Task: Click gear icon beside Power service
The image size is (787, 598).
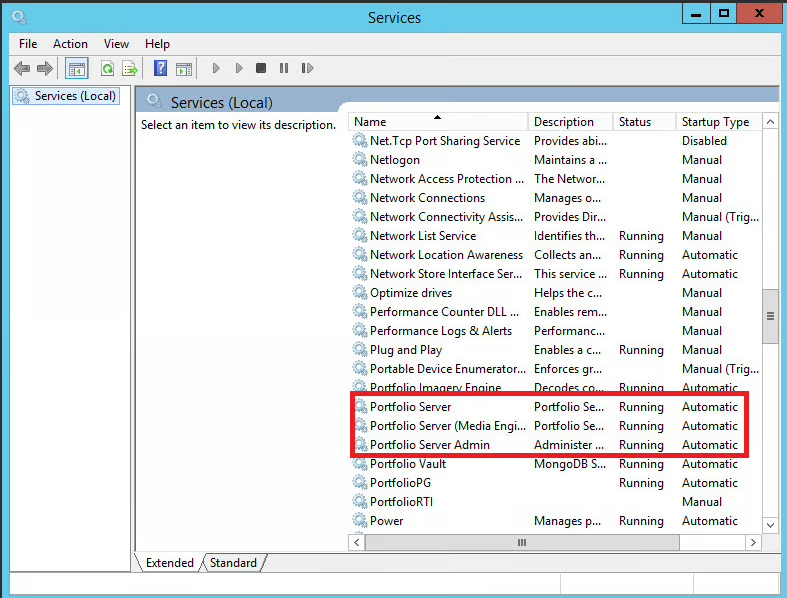Action: [359, 521]
